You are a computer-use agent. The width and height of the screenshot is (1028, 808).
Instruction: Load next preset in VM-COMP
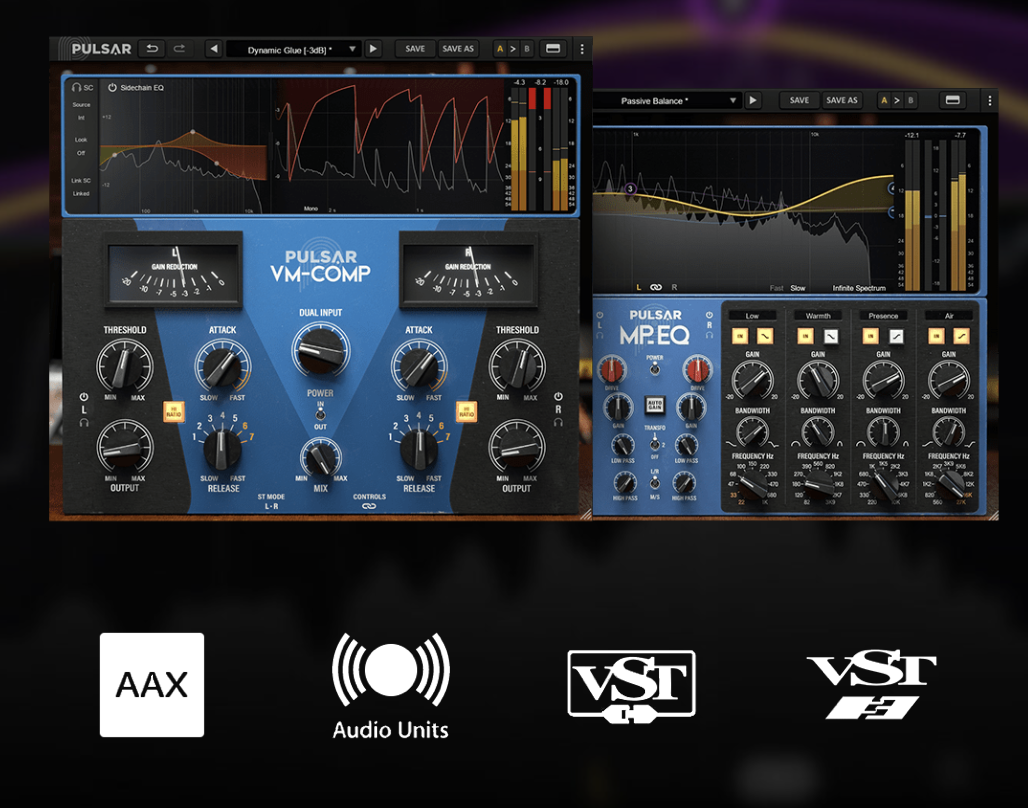373,49
